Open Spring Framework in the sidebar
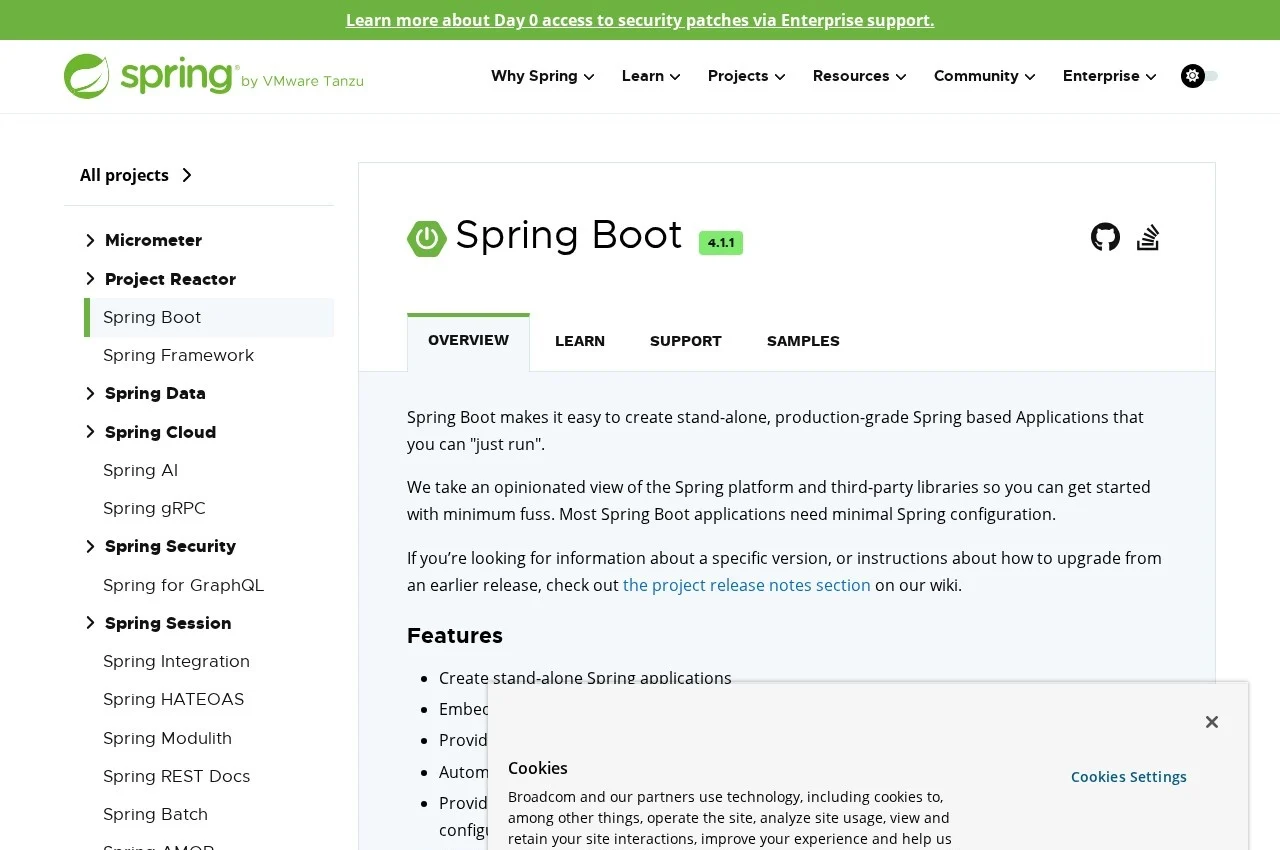 coord(178,355)
